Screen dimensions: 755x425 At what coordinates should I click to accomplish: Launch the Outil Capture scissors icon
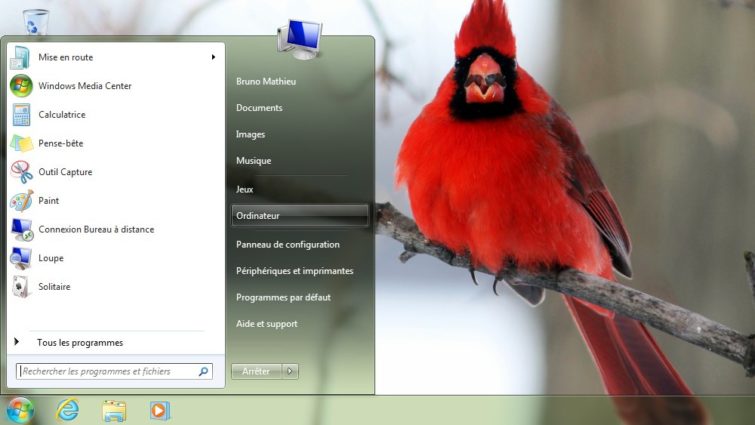(x=21, y=172)
